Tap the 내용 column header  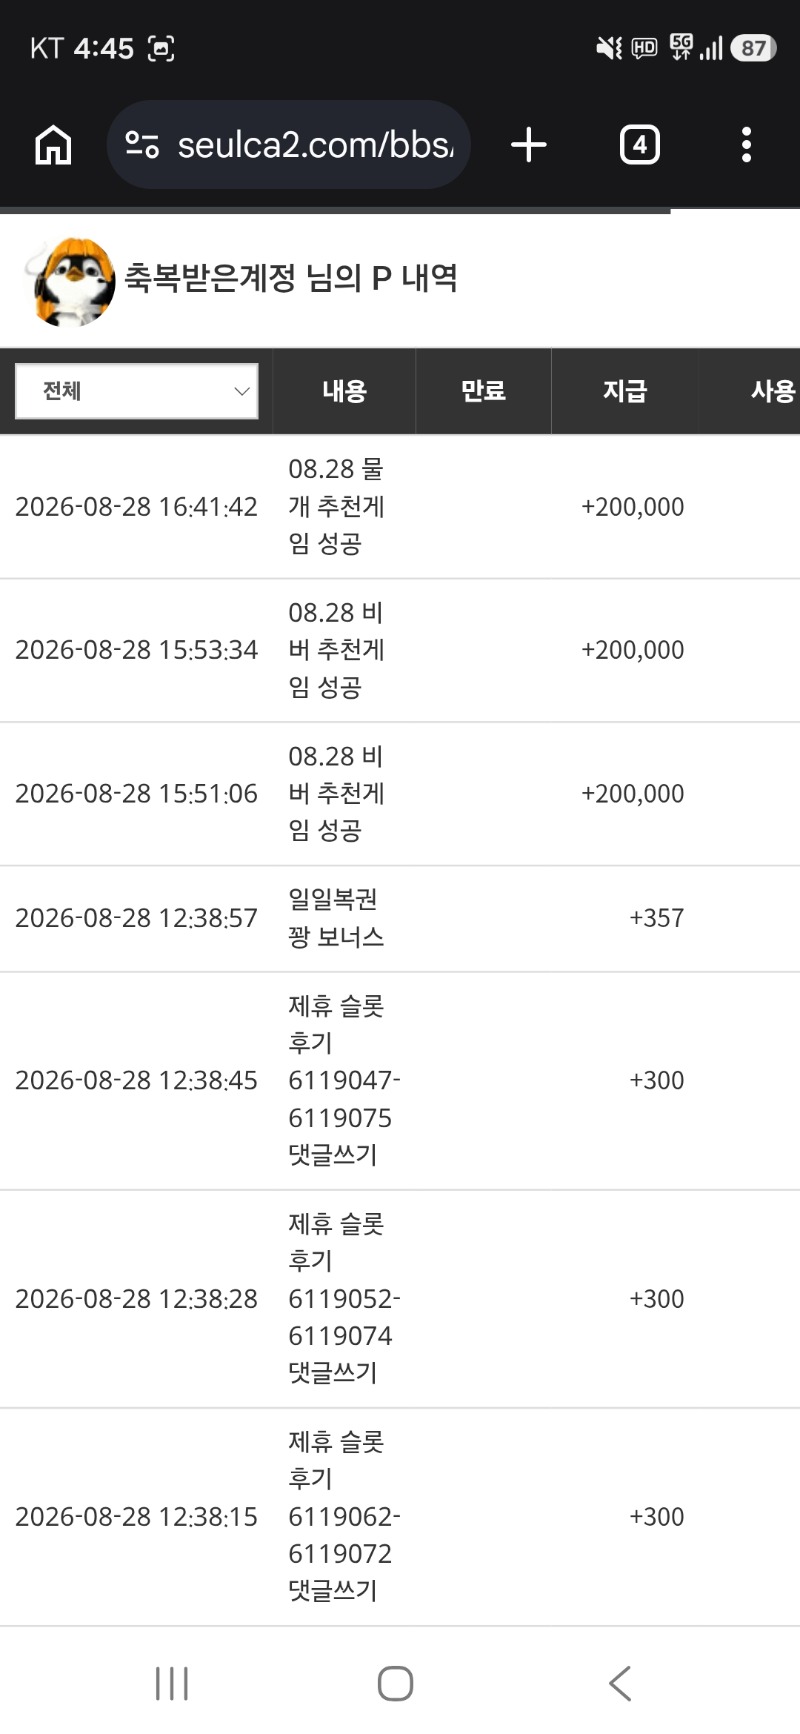344,391
